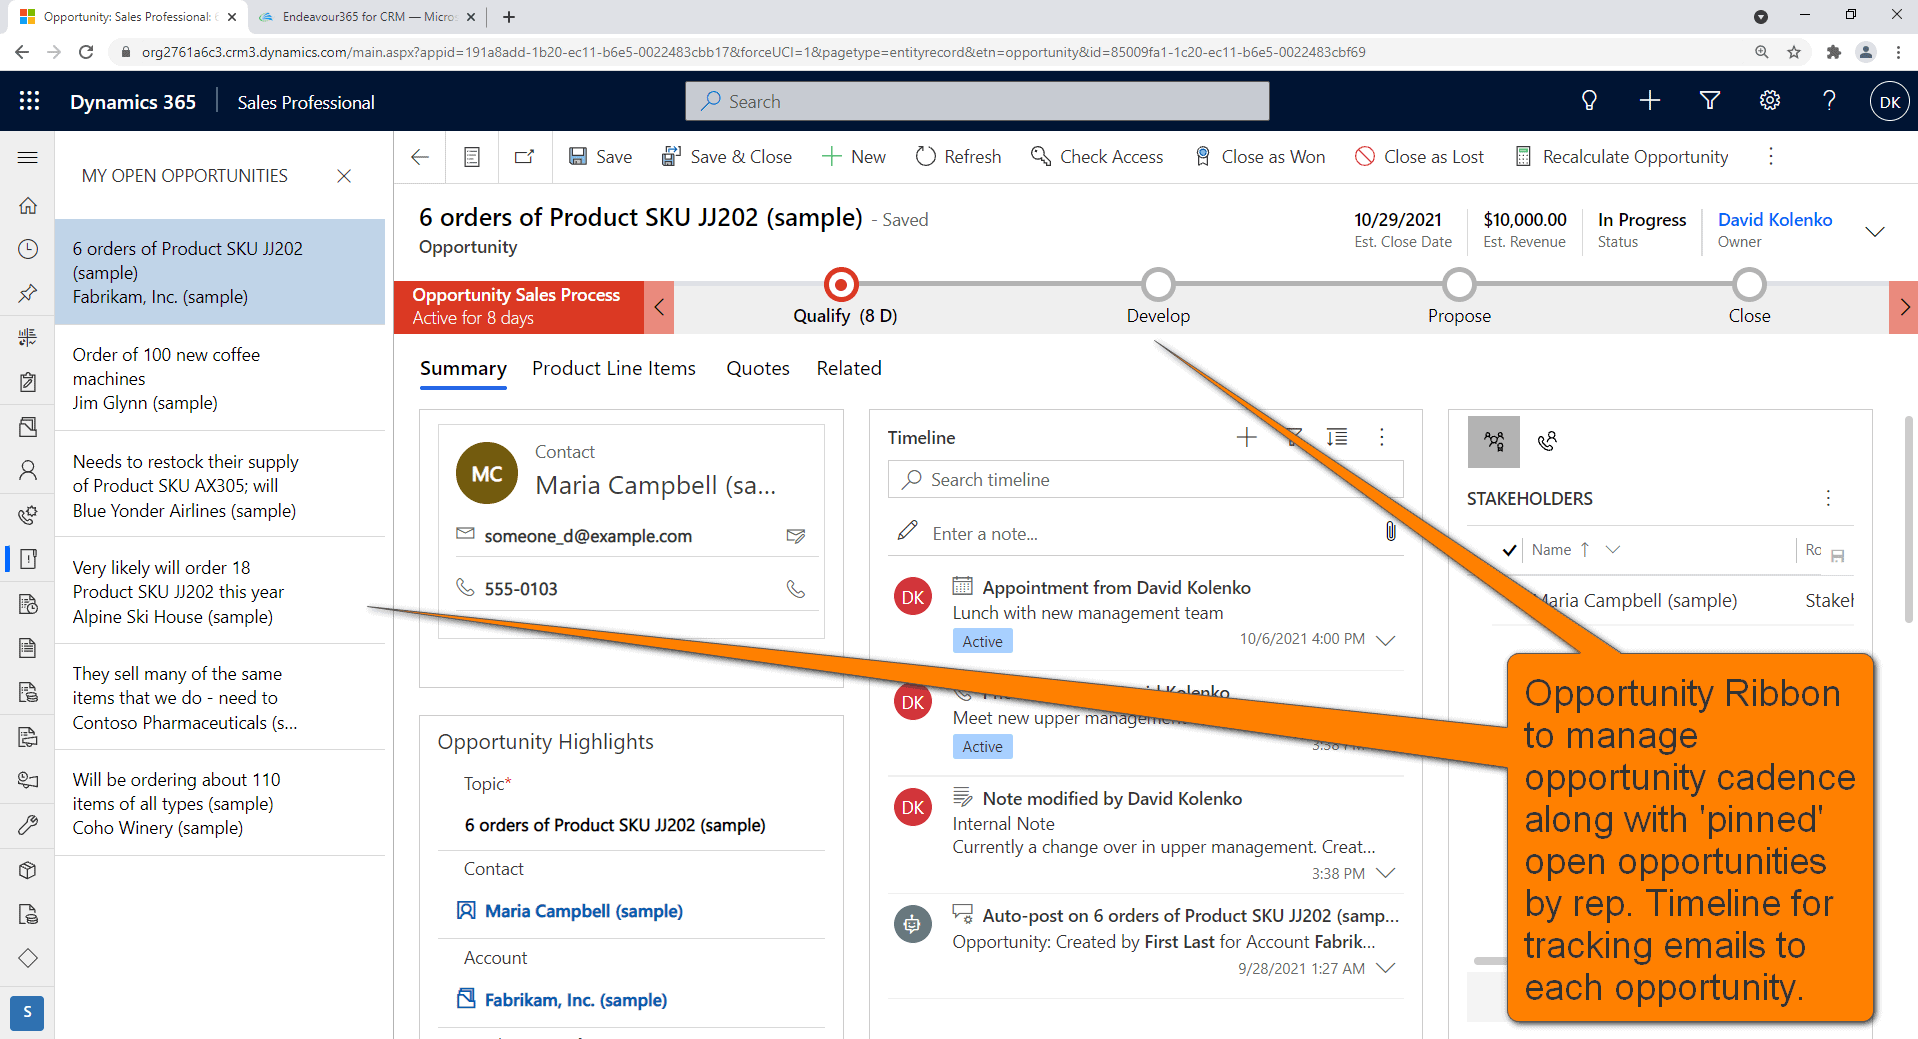This screenshot has width=1918, height=1039.
Task: Expand the appointment item chevron in timeline
Action: click(1386, 640)
